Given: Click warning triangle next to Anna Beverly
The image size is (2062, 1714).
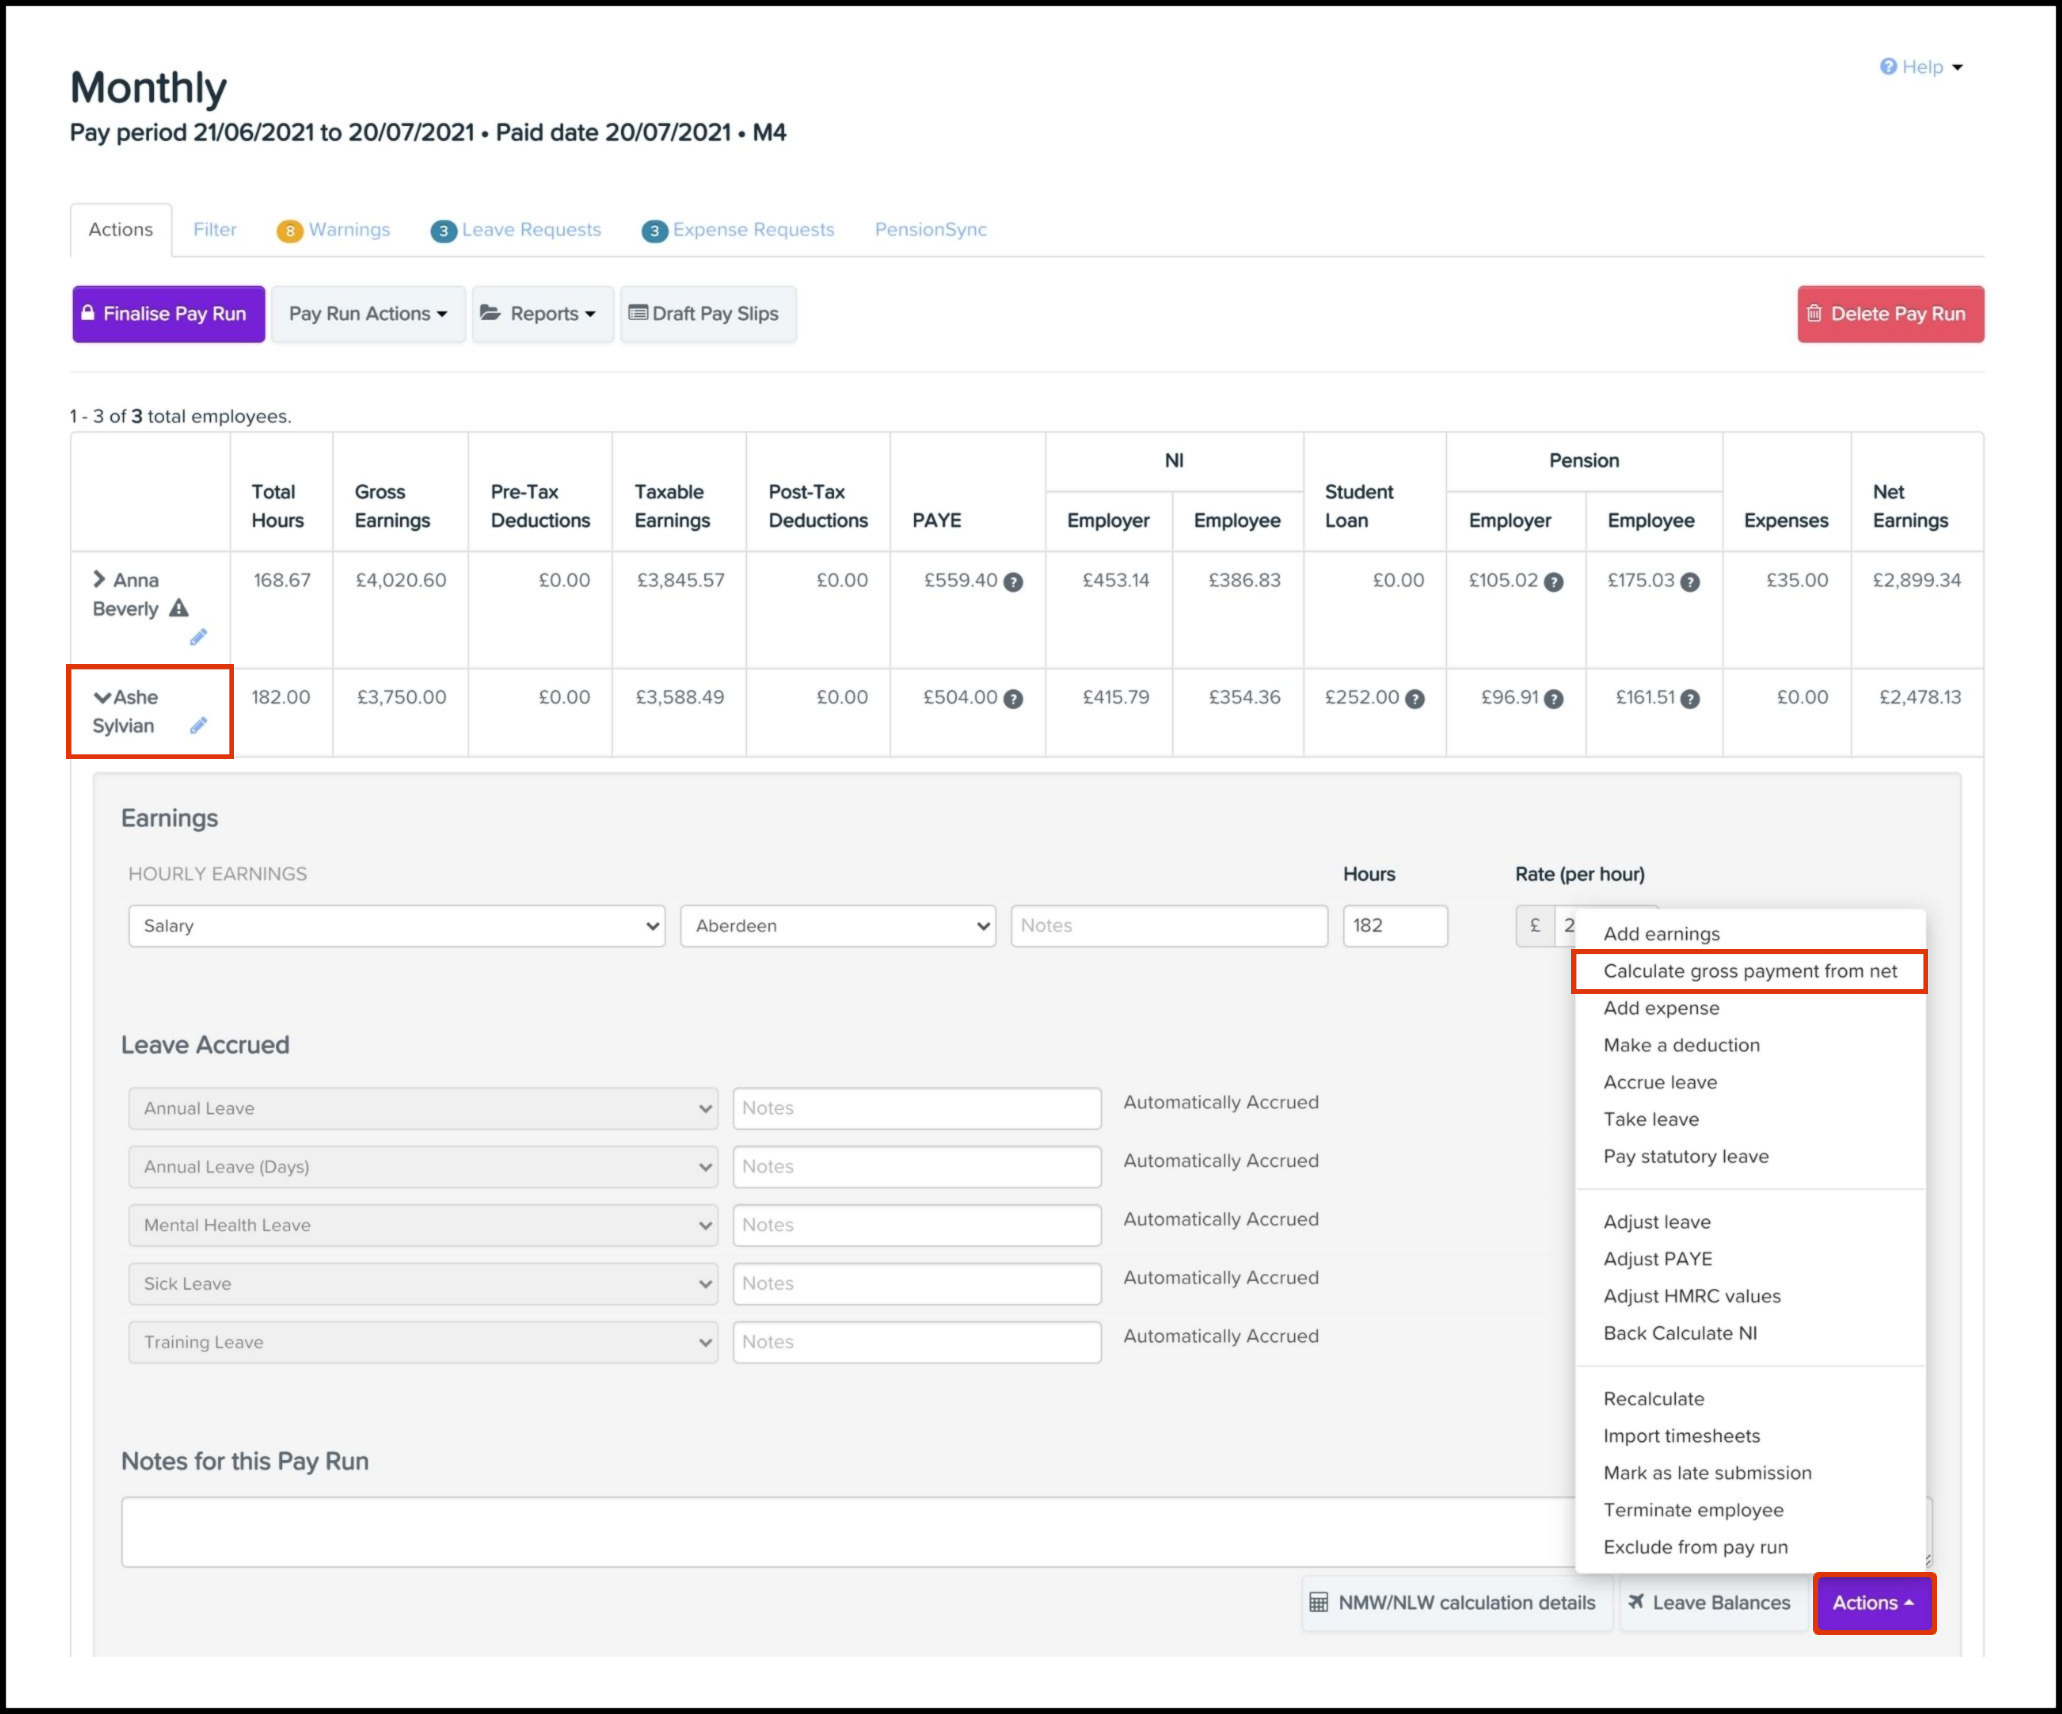Looking at the screenshot, I should point(179,608).
